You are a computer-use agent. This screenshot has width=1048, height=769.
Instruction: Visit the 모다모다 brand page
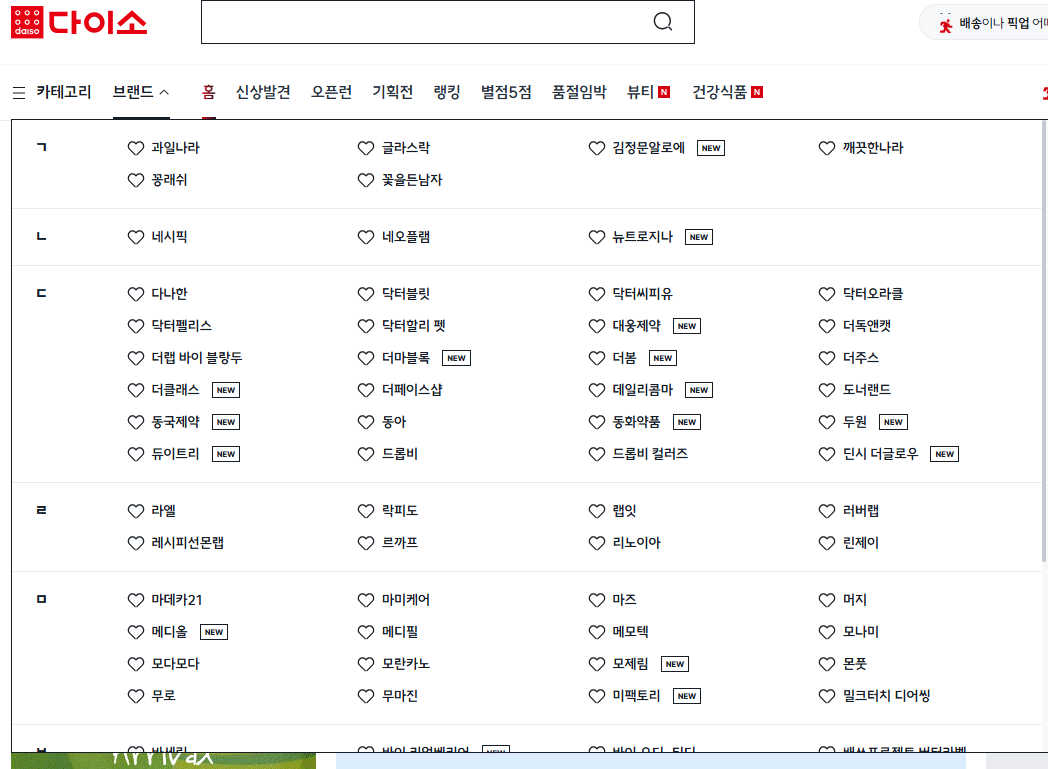click(x=176, y=664)
